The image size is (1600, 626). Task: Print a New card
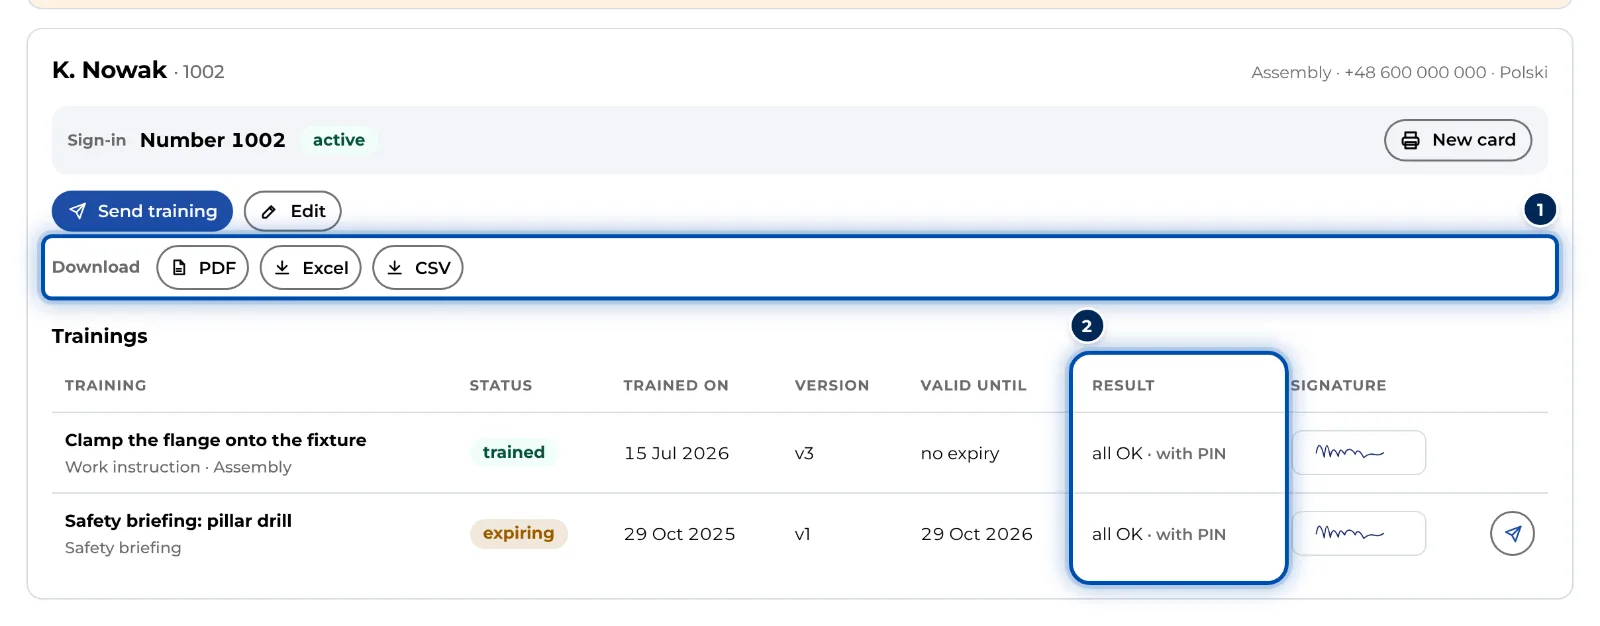click(x=1458, y=140)
